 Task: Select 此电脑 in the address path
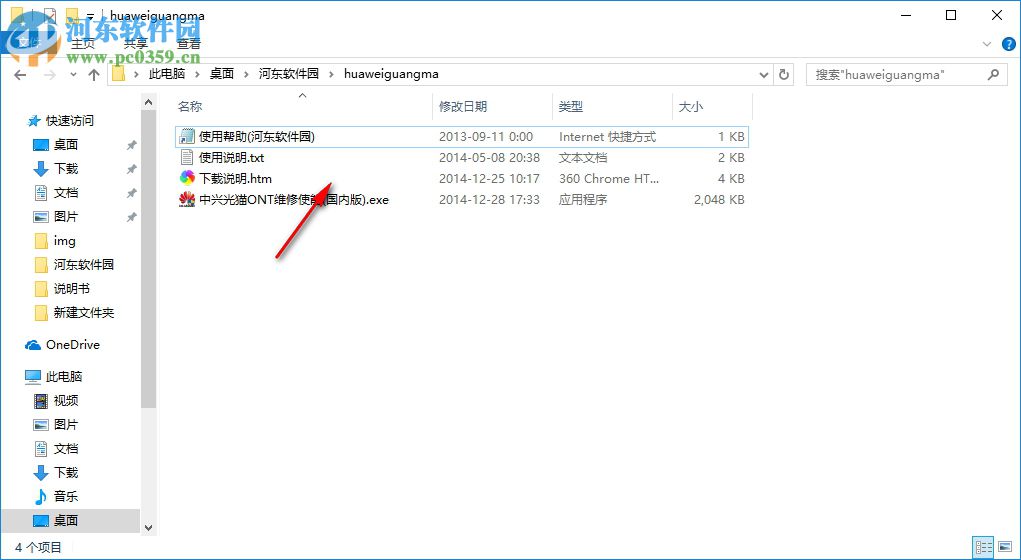(x=167, y=74)
